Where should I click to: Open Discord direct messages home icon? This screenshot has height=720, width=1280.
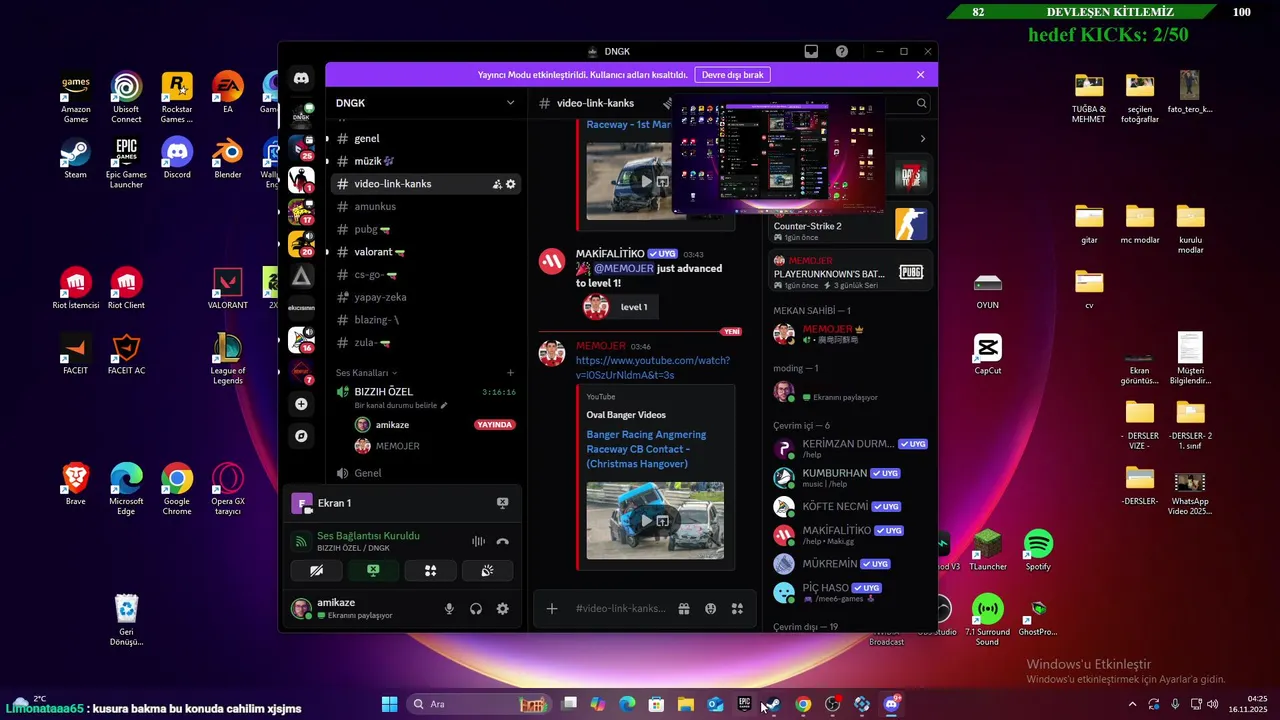[x=301, y=78]
